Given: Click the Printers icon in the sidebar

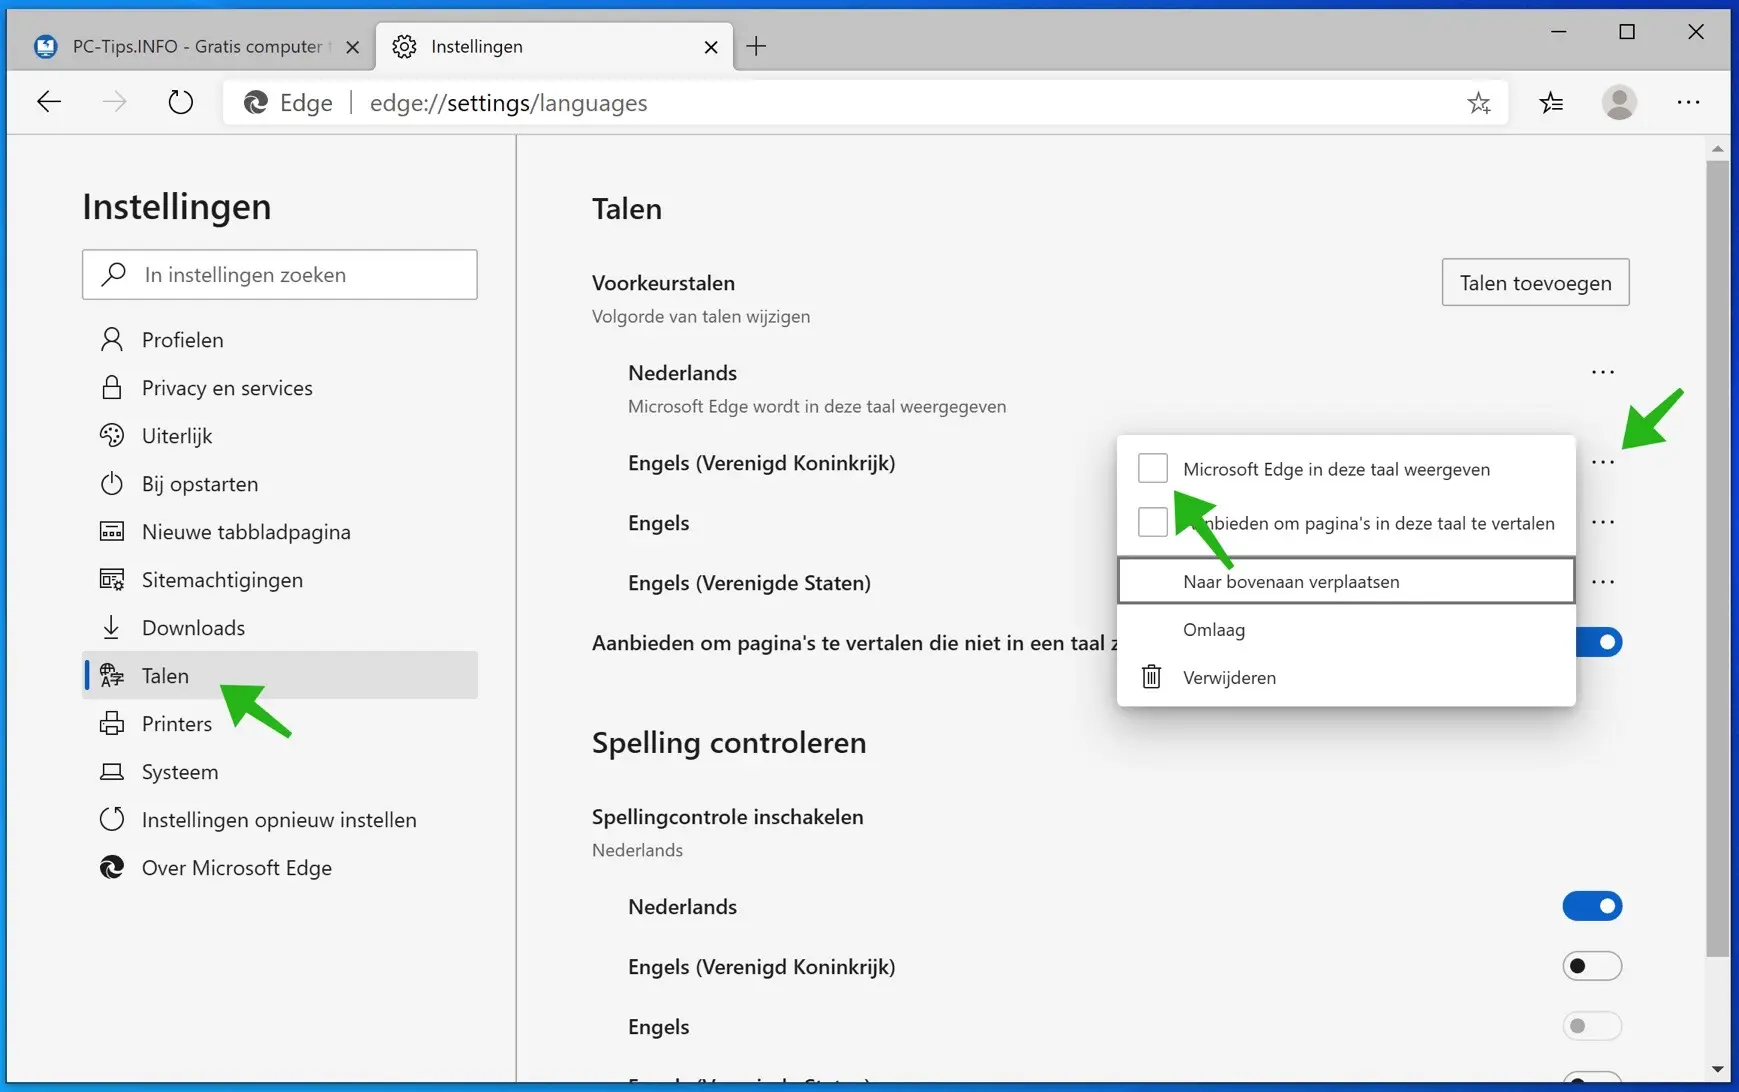Looking at the screenshot, I should (x=112, y=724).
